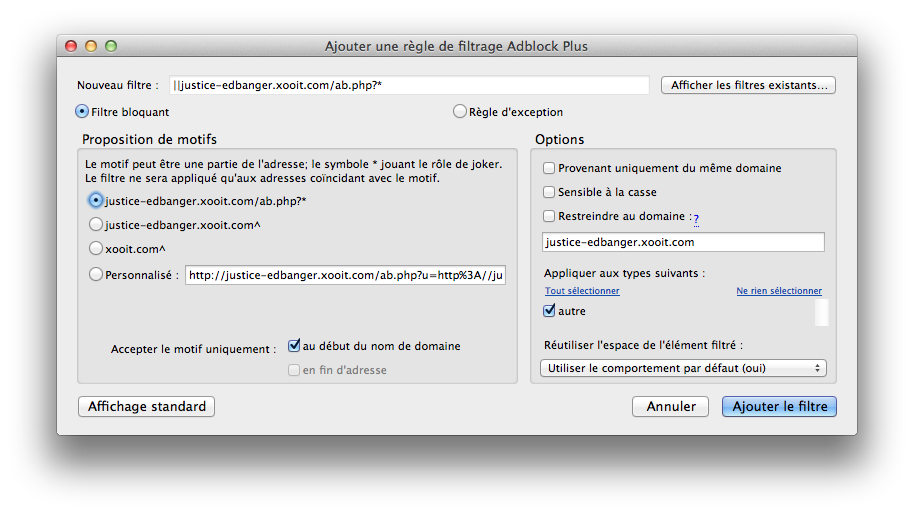914x514 pixels.
Task: Check 'Restreindre au domaine' option
Action: coord(549,216)
